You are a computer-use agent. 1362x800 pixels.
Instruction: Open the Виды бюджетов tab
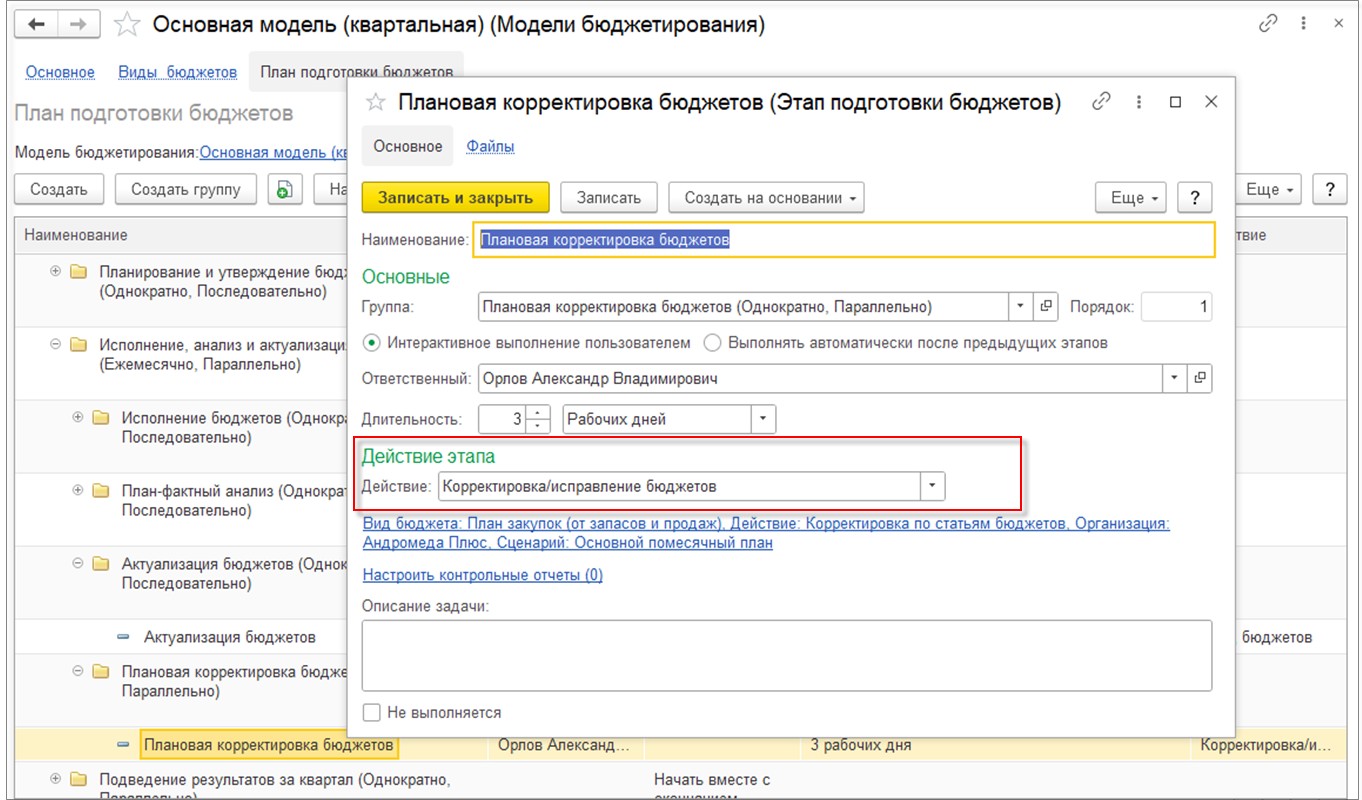[x=177, y=72]
